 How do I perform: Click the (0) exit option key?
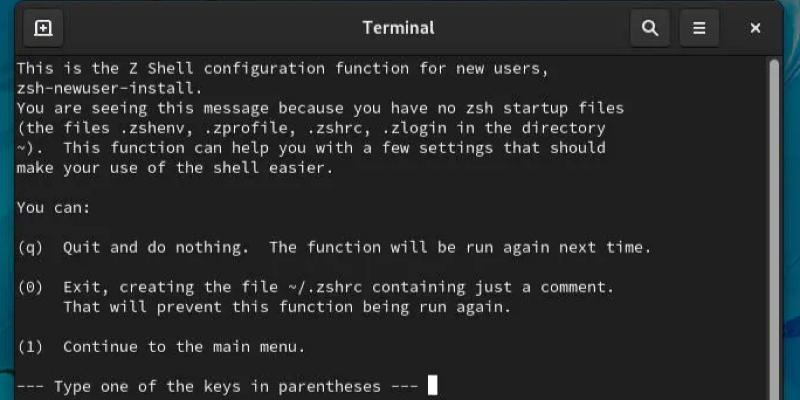[30, 287]
